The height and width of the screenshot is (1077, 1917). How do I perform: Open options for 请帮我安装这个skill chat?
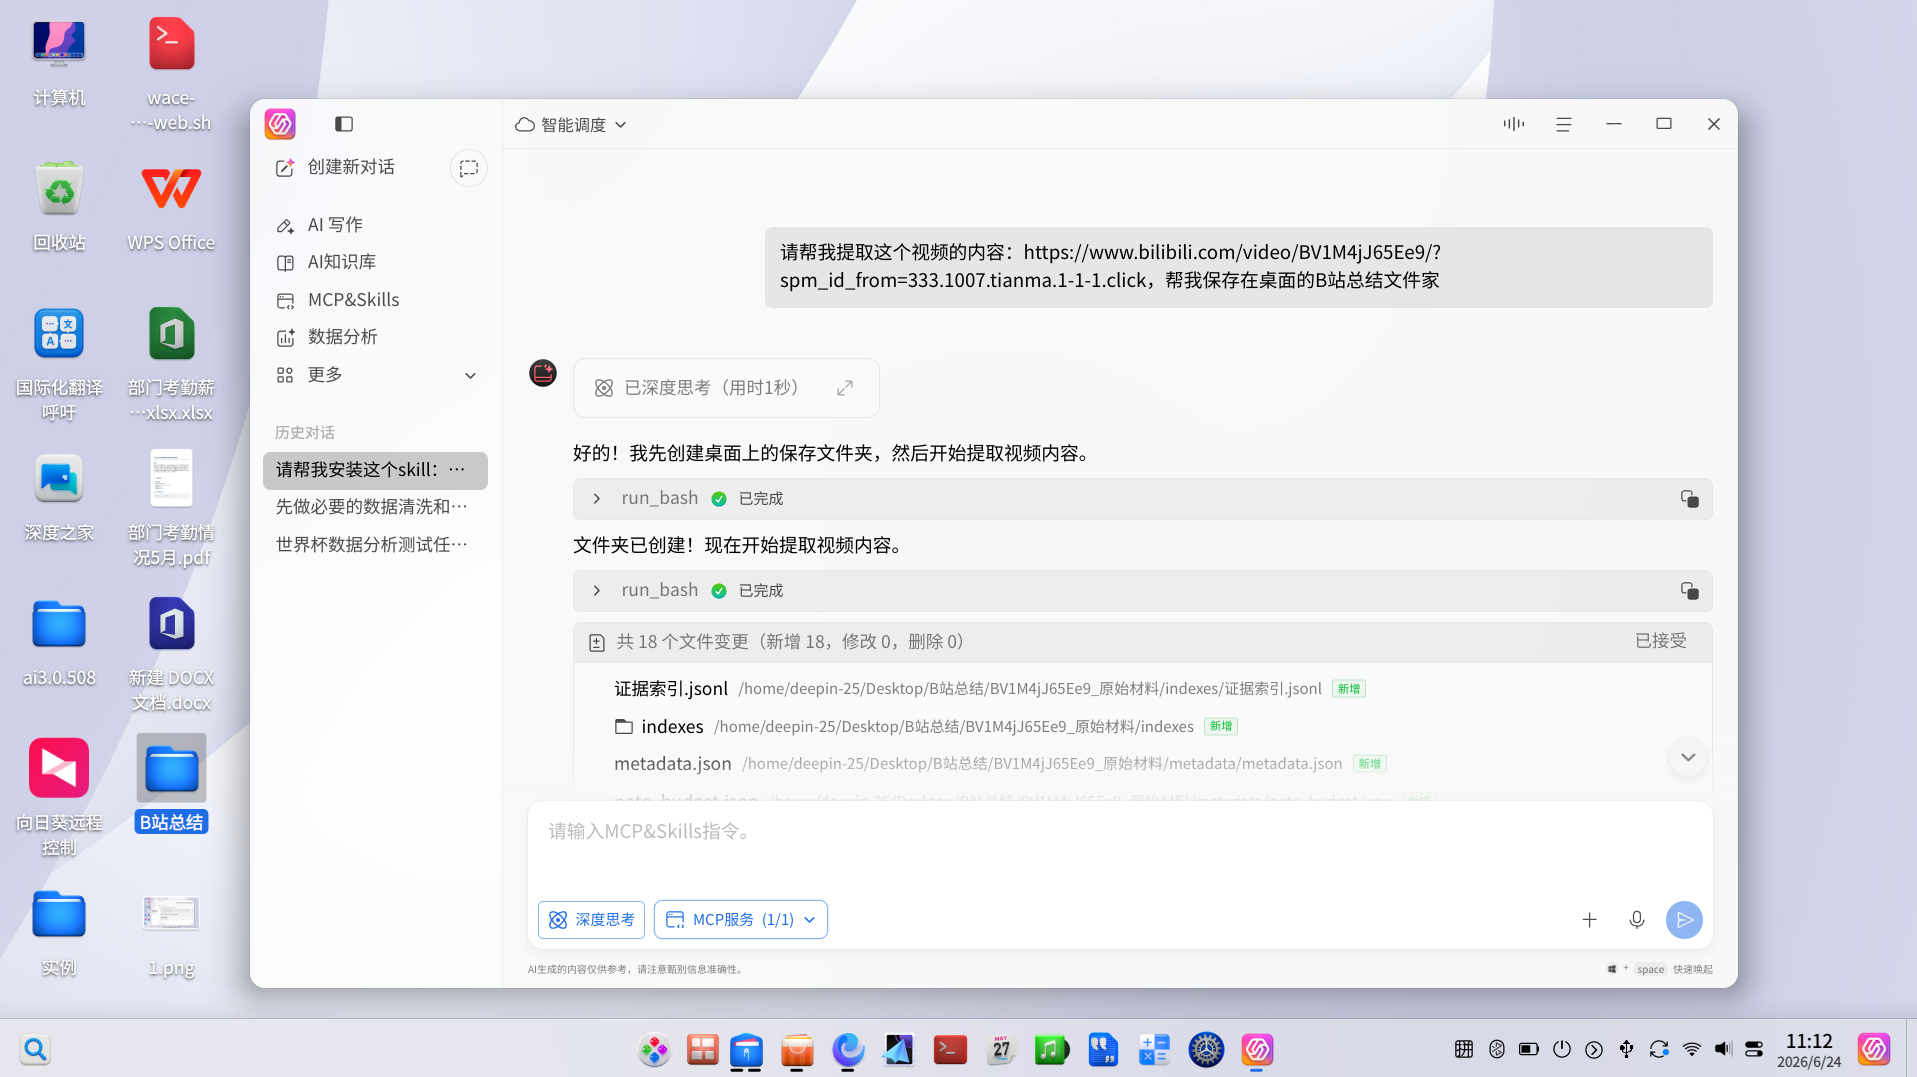click(x=457, y=470)
